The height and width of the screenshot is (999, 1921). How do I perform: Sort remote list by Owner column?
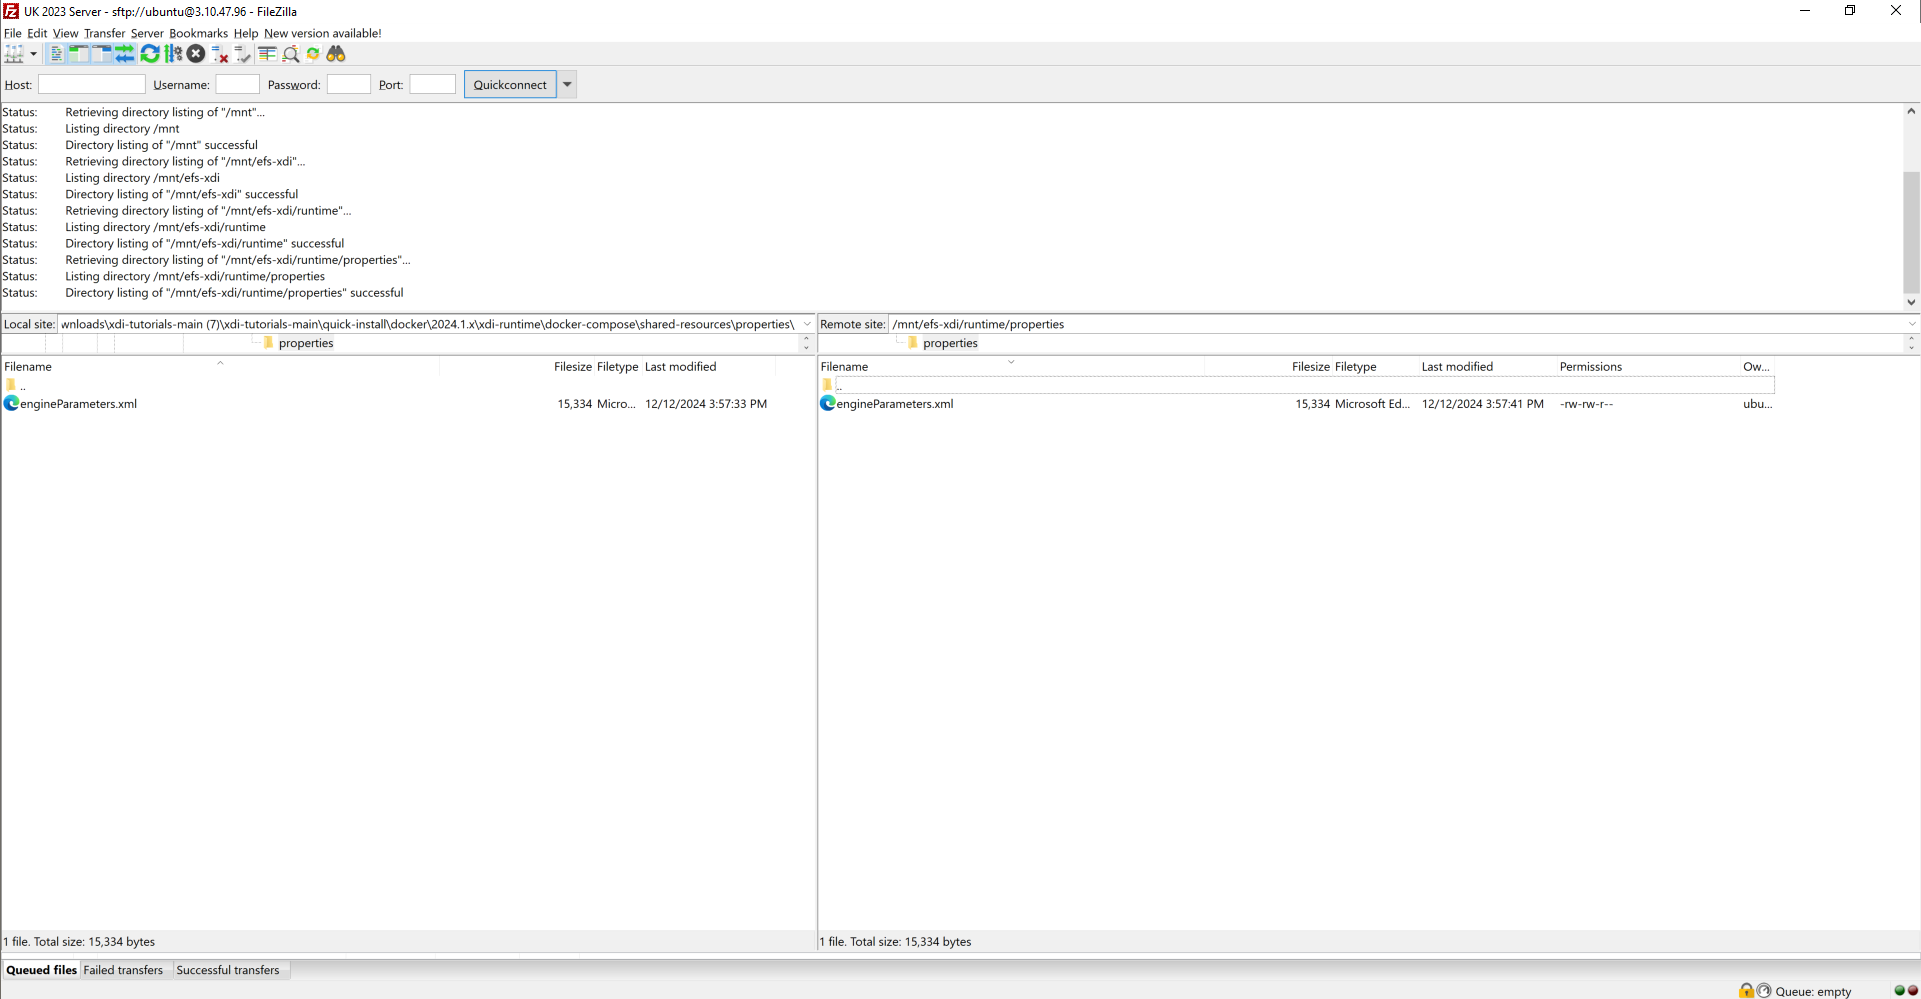click(1756, 367)
